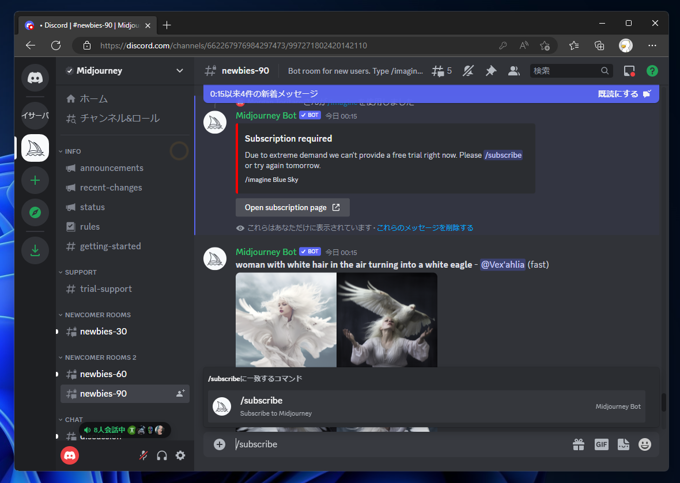Open the status channel

click(x=125, y=207)
